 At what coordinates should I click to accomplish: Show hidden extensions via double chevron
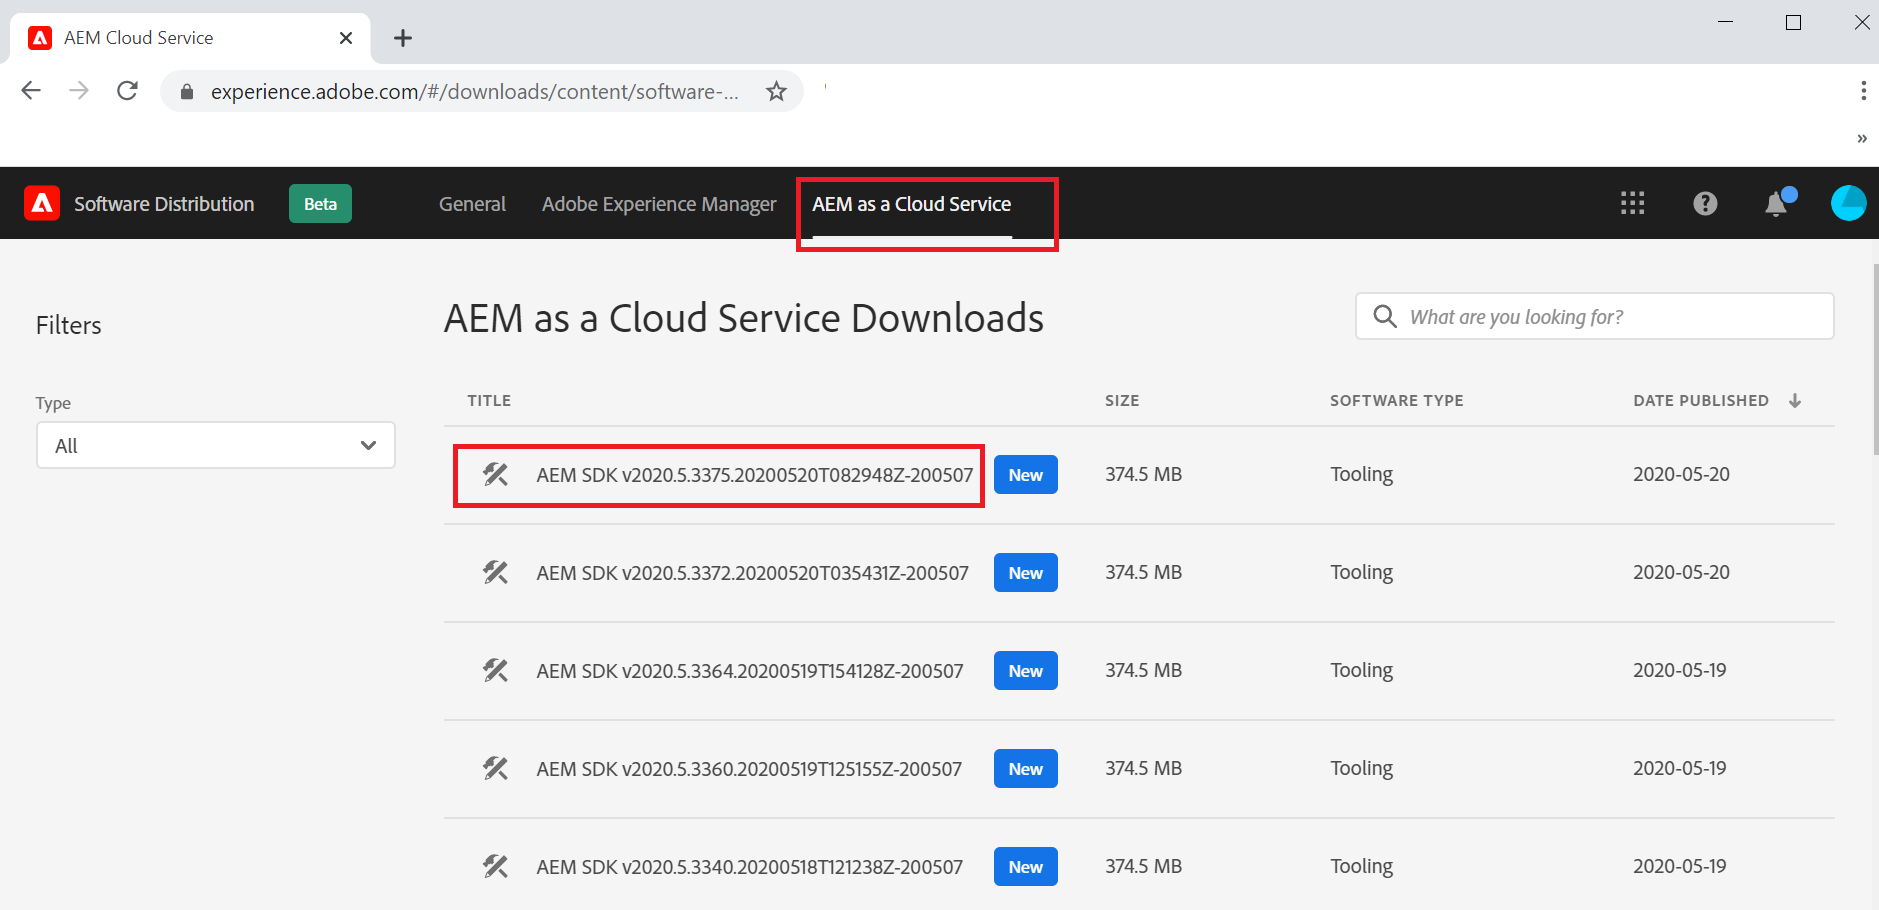pyautogui.click(x=1862, y=139)
